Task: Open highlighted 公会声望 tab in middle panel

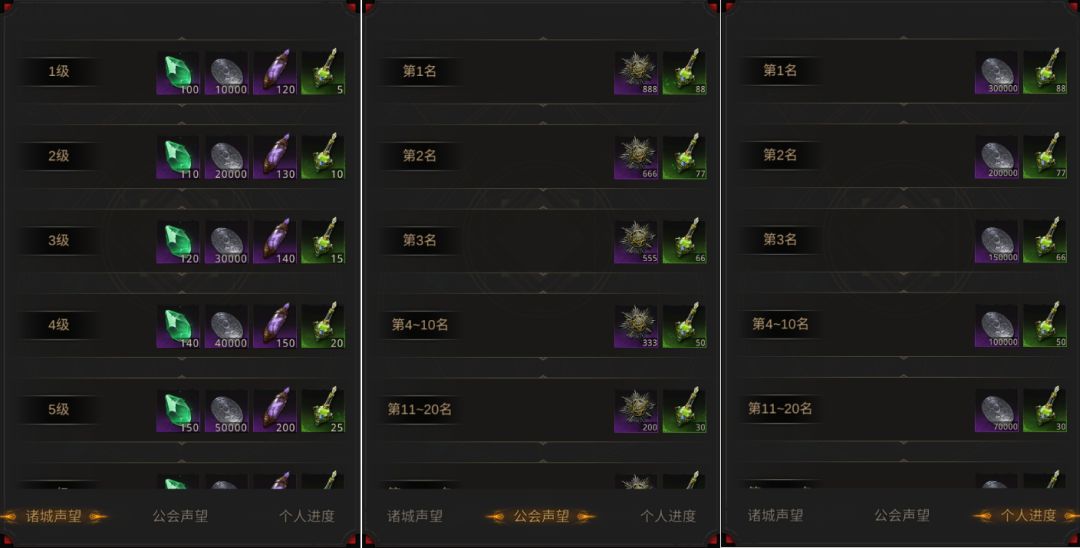Action: (x=541, y=516)
